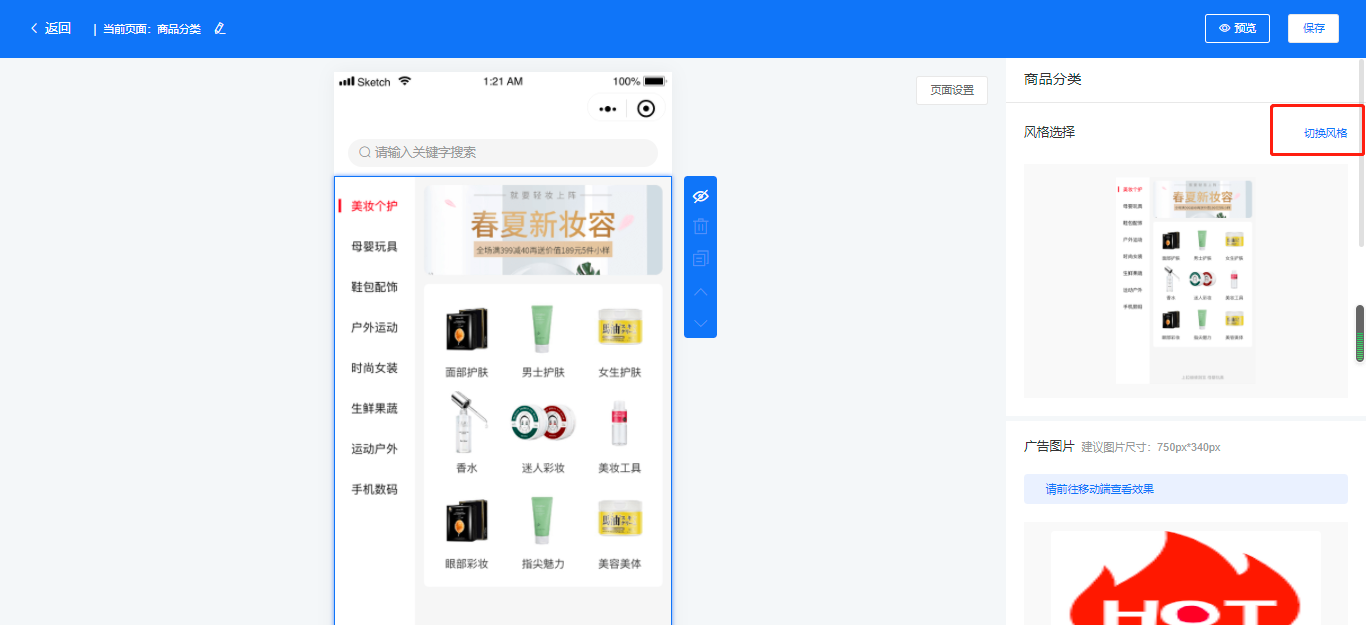Image resolution: width=1366 pixels, height=625 pixels.
Task: Click the circular target icon in phone preview
Action: tap(646, 109)
